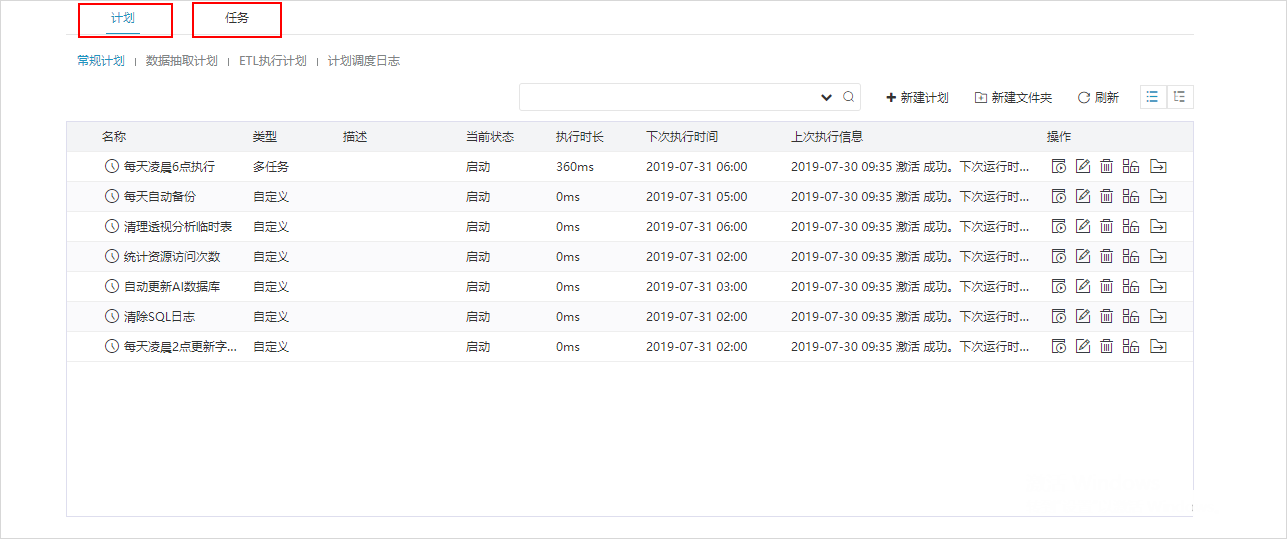Open the ETL执行计划 sub-tab
This screenshot has width=1287, height=539.
tap(272, 61)
